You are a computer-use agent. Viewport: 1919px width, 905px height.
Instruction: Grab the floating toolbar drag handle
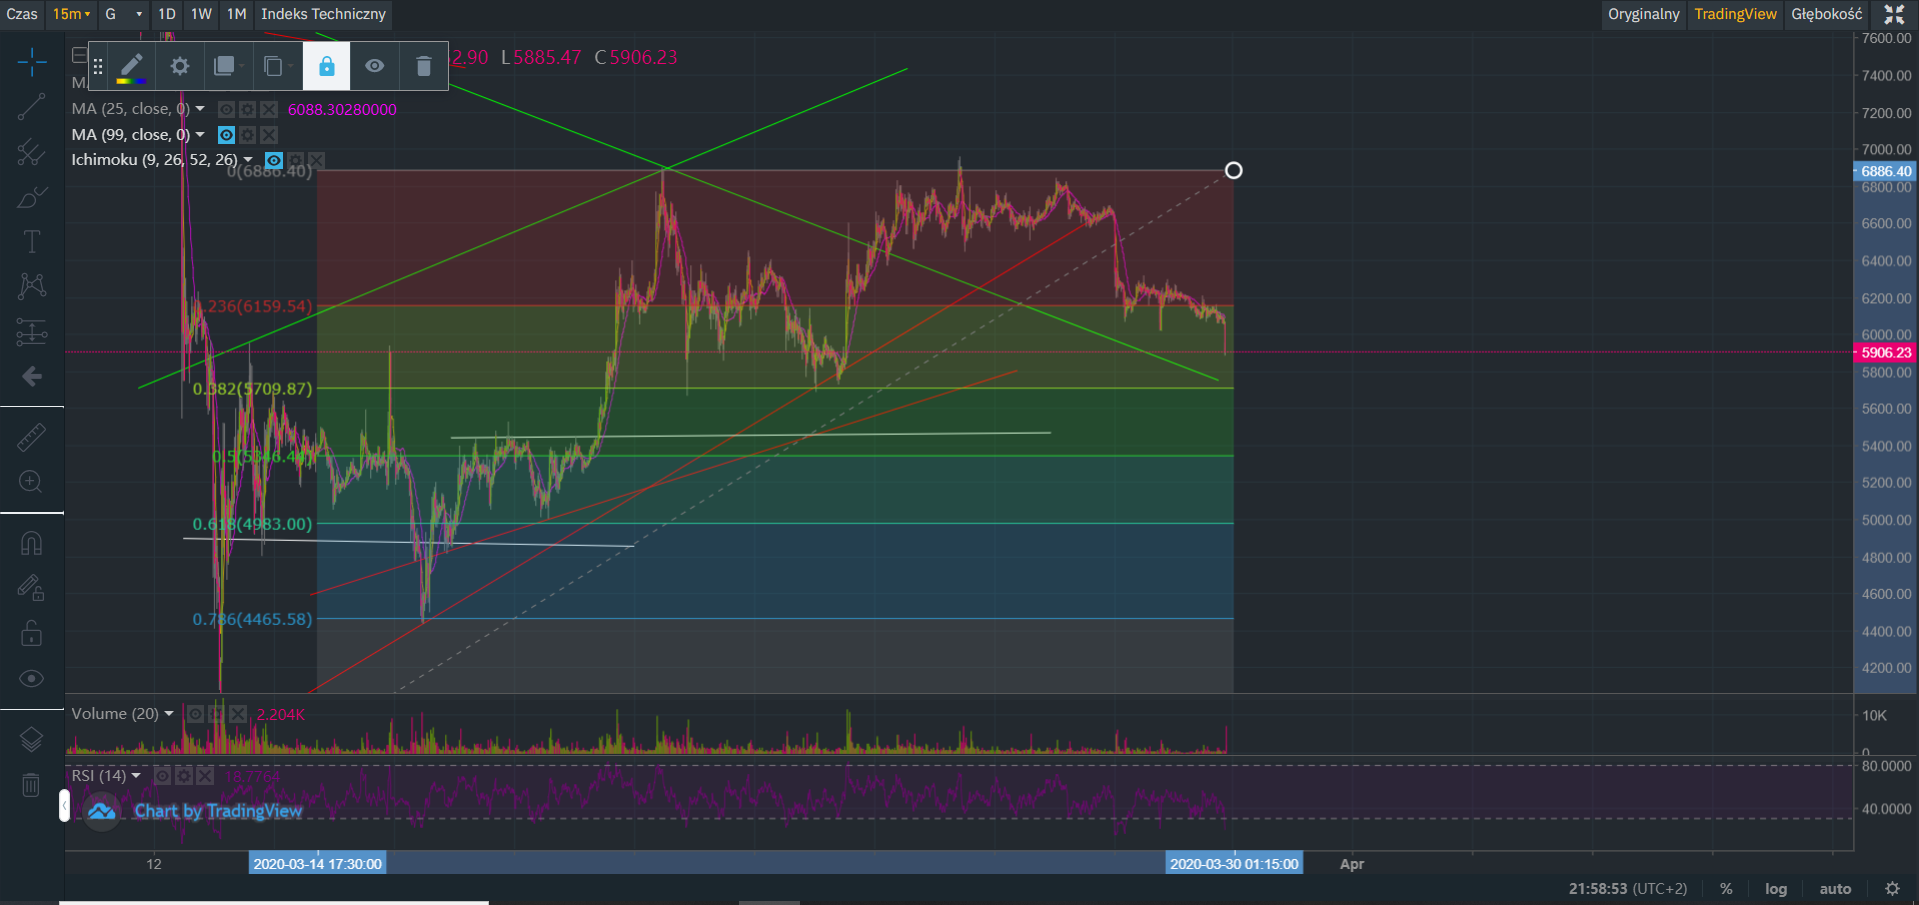pos(98,67)
